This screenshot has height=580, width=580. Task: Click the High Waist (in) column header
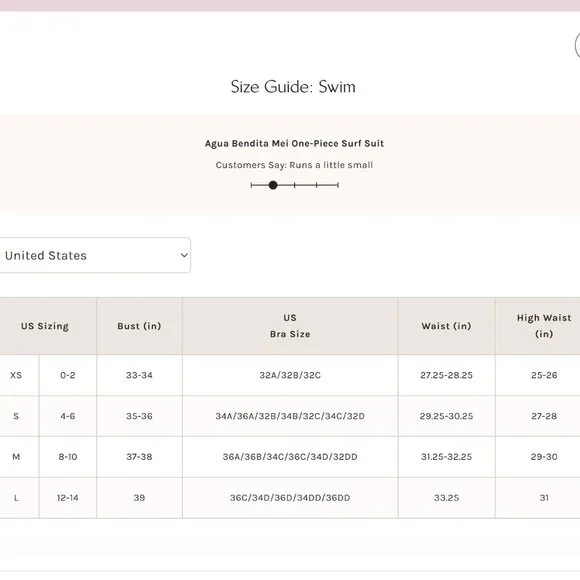(544, 326)
